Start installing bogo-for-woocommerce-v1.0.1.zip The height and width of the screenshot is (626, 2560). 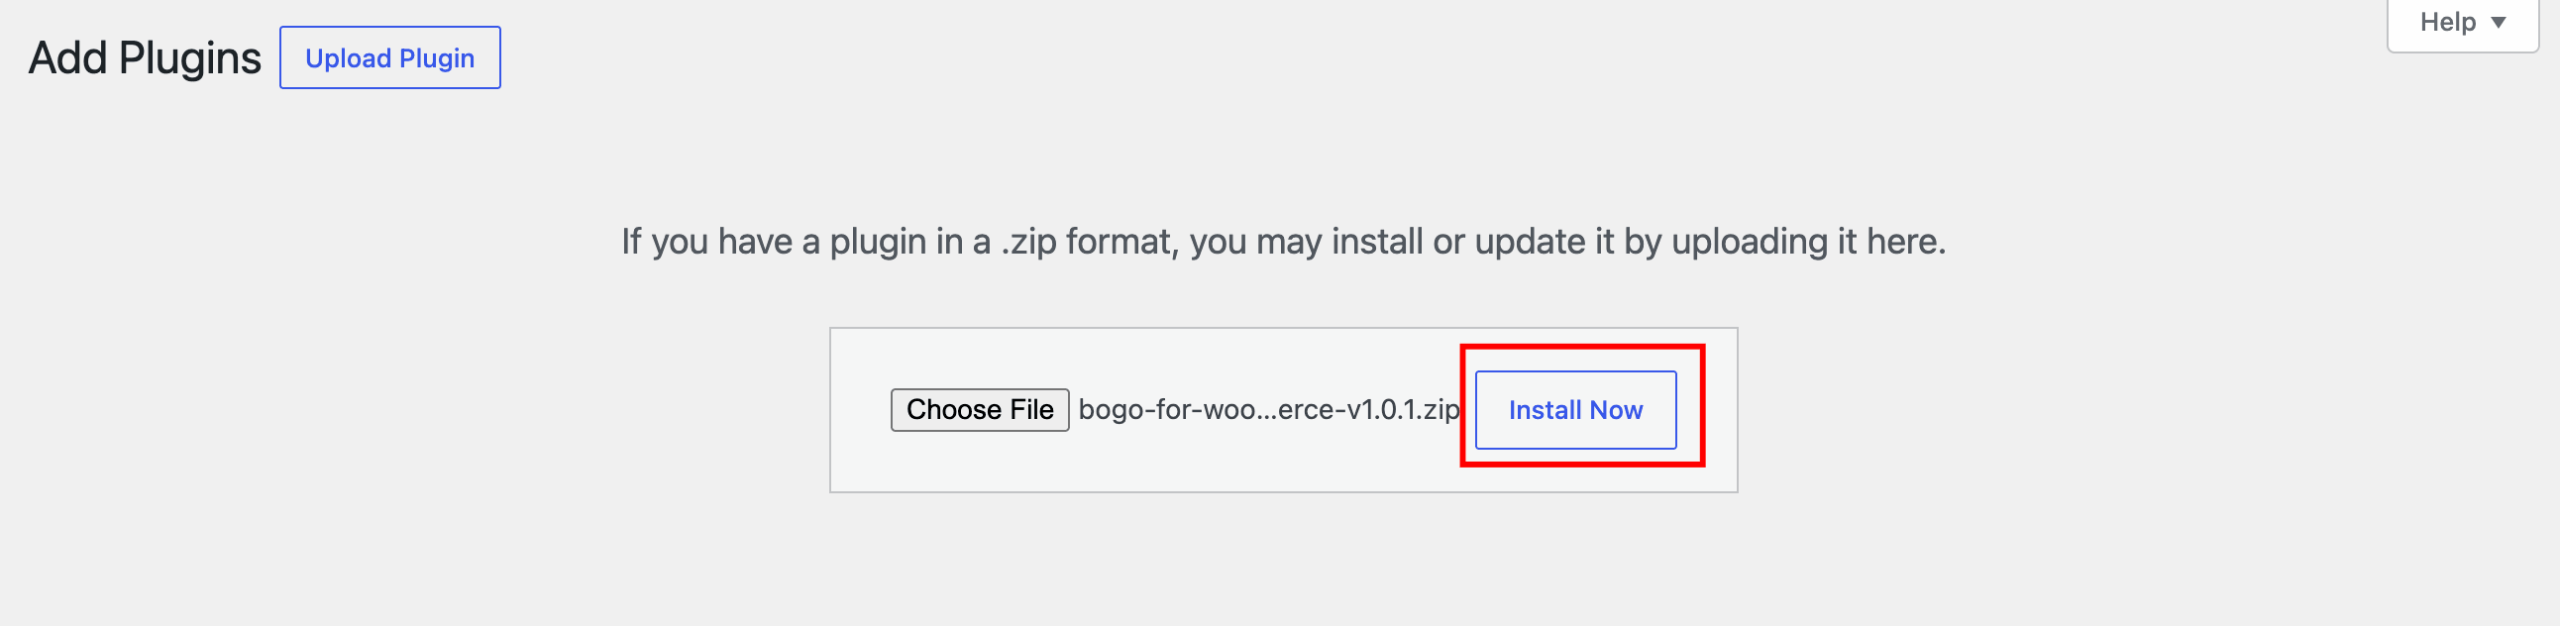(1576, 410)
